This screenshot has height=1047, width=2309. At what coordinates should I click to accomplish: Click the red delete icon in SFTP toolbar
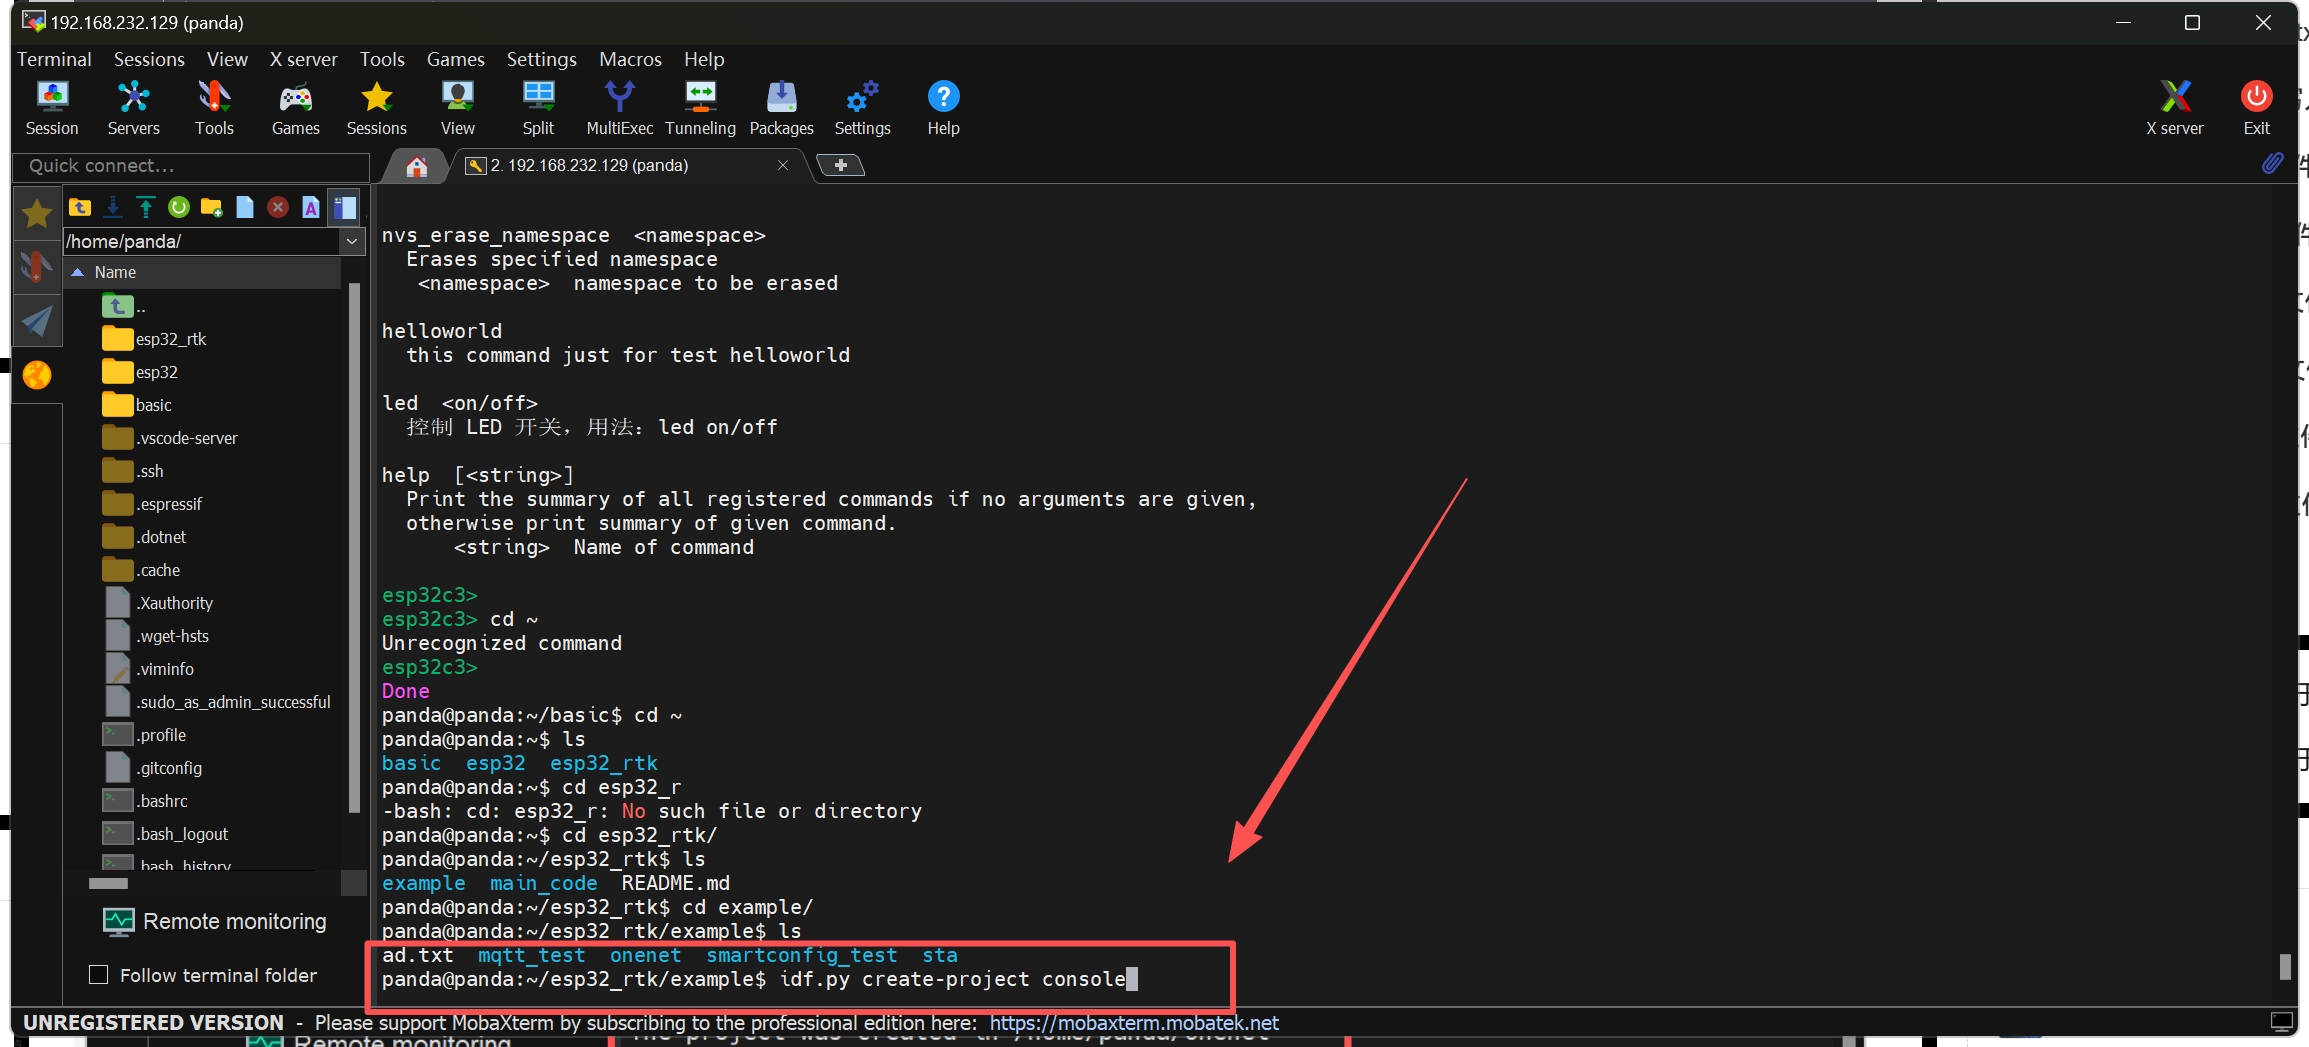pyautogui.click(x=278, y=207)
